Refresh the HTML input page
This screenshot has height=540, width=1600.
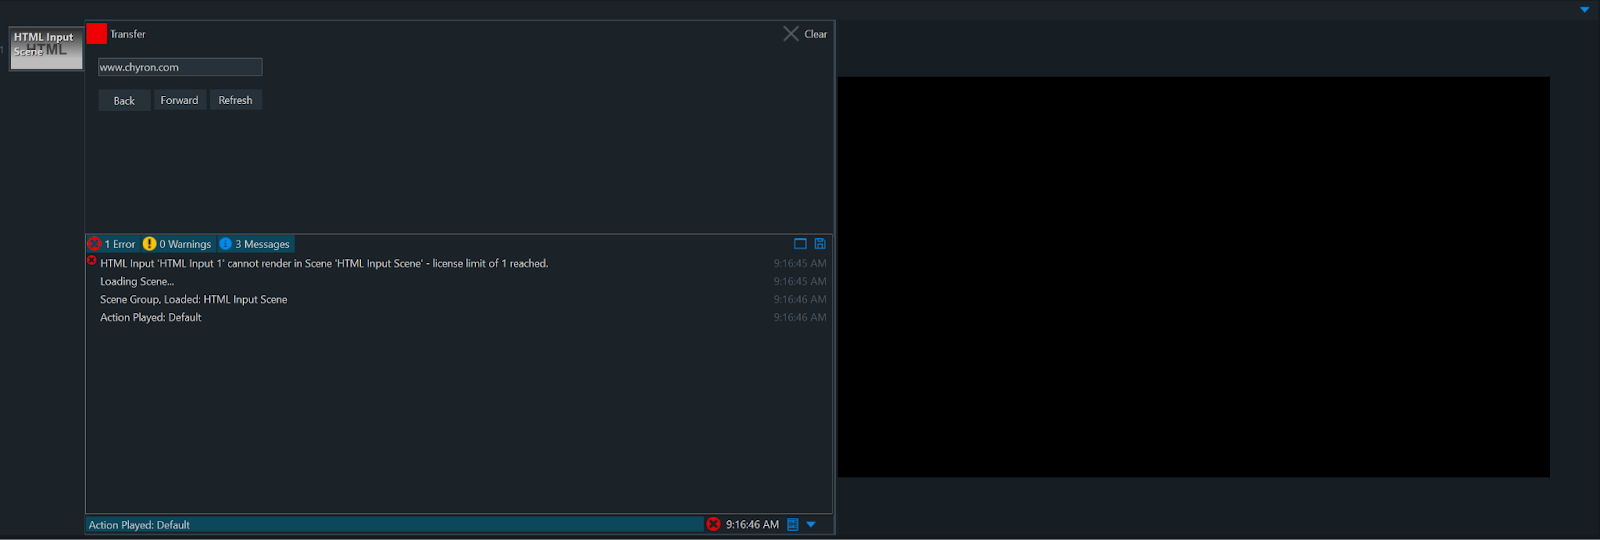(x=235, y=100)
